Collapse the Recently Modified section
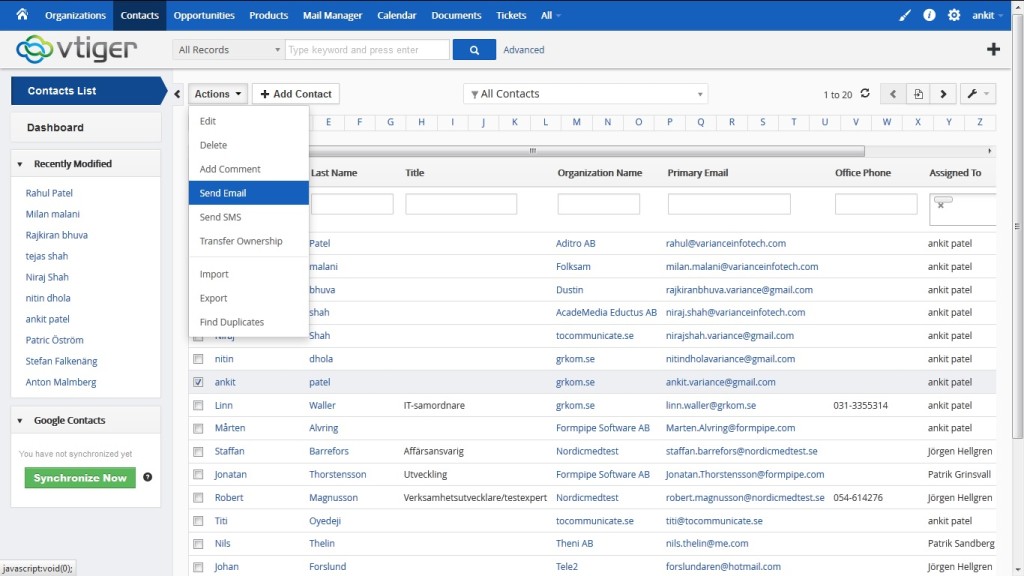This screenshot has height=576, width=1024. 20,164
